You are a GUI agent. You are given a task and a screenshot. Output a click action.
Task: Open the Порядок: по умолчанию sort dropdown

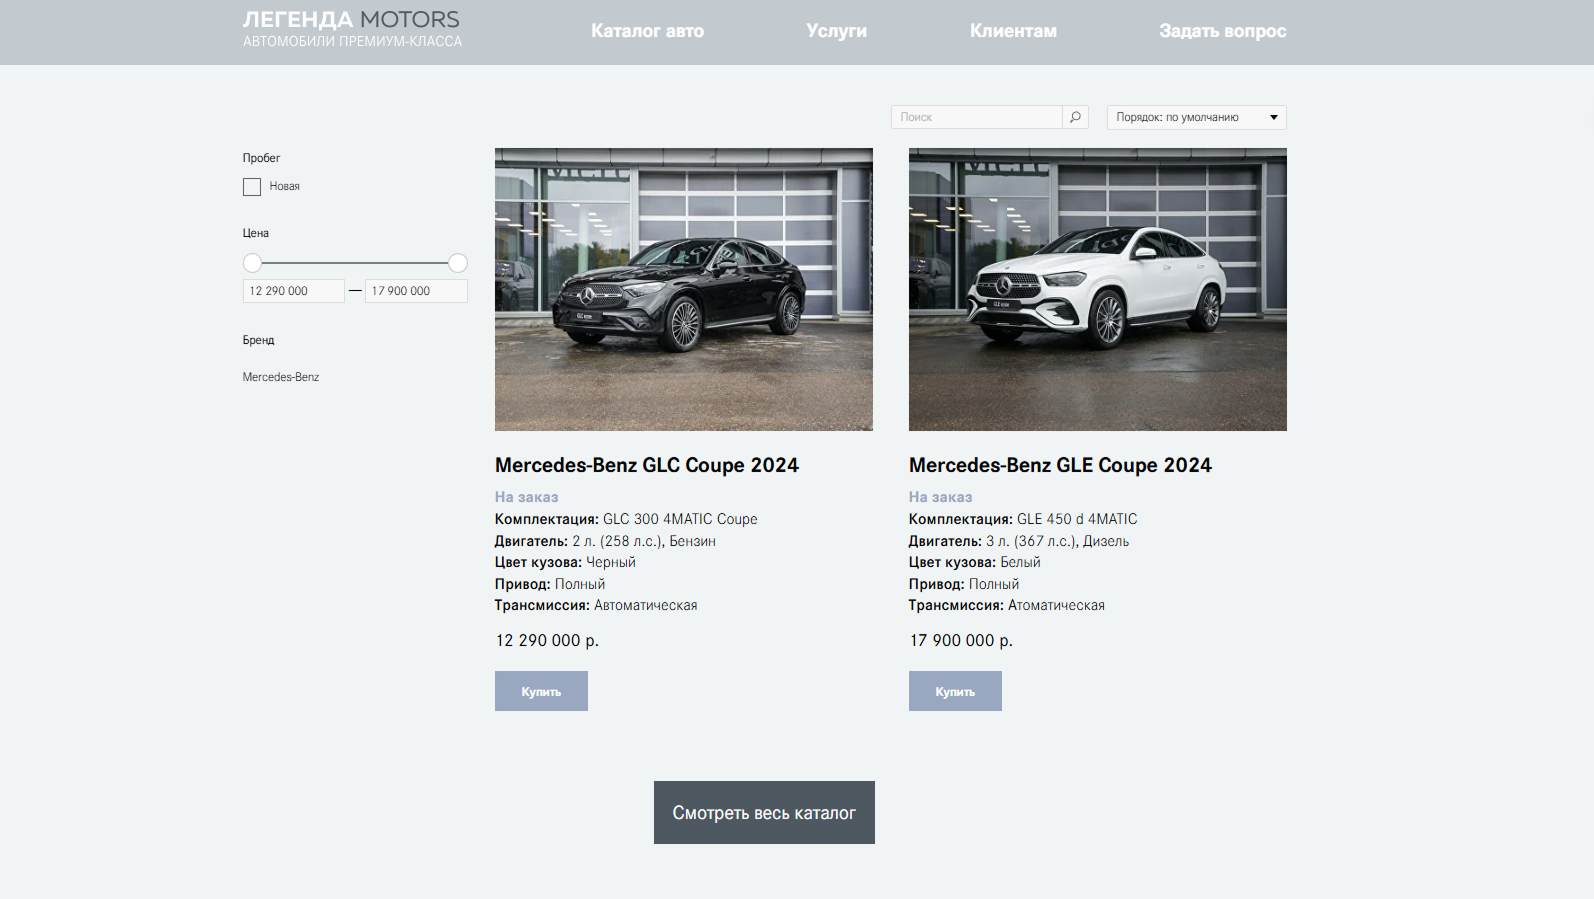point(1196,117)
